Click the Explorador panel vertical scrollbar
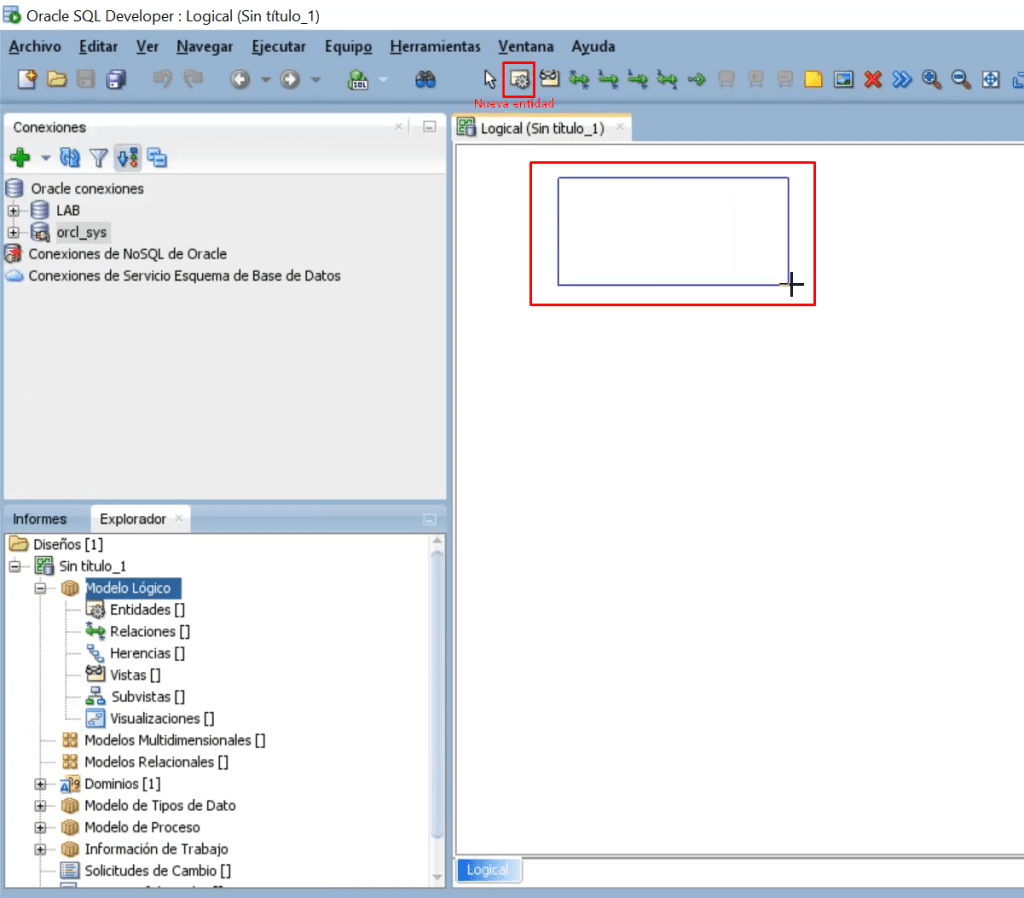Screen dimensions: 1024x898 click(438, 711)
